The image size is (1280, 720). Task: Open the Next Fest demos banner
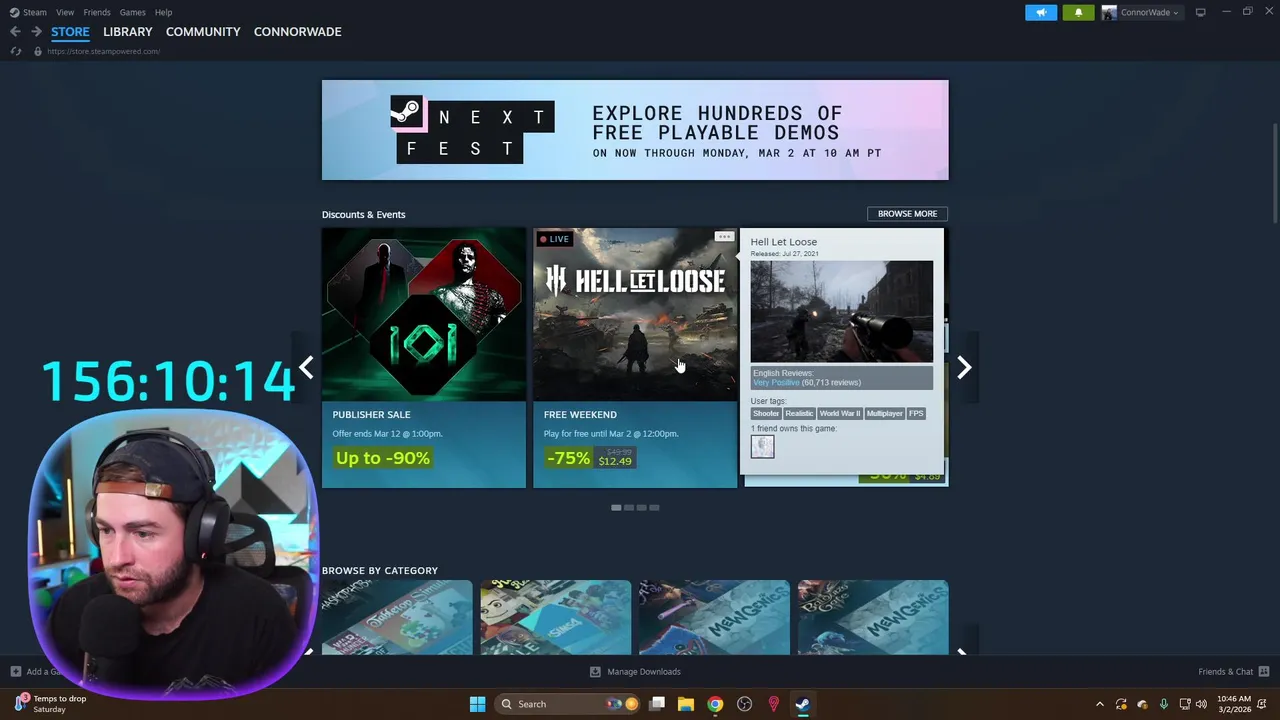click(x=635, y=130)
